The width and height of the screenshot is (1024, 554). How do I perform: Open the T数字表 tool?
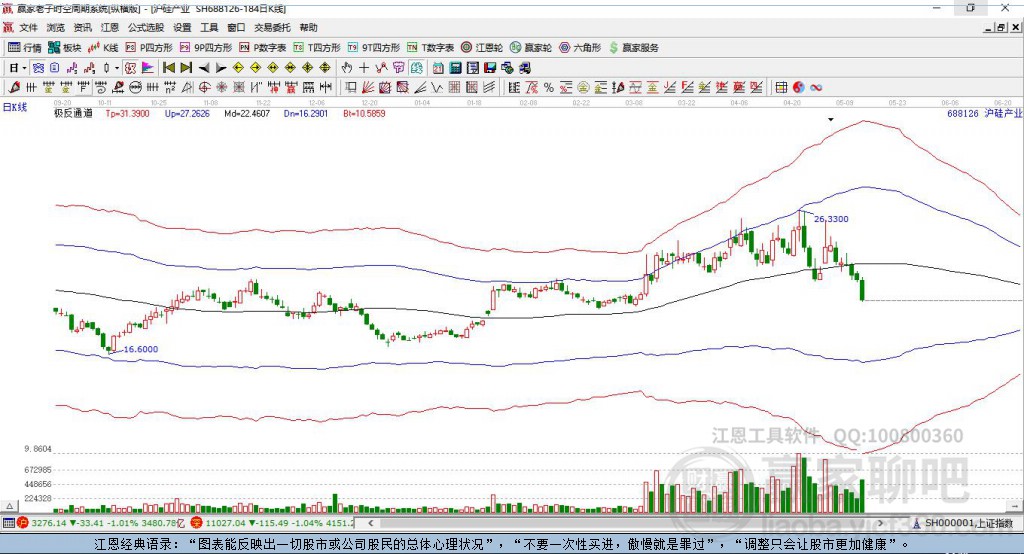click(430, 48)
